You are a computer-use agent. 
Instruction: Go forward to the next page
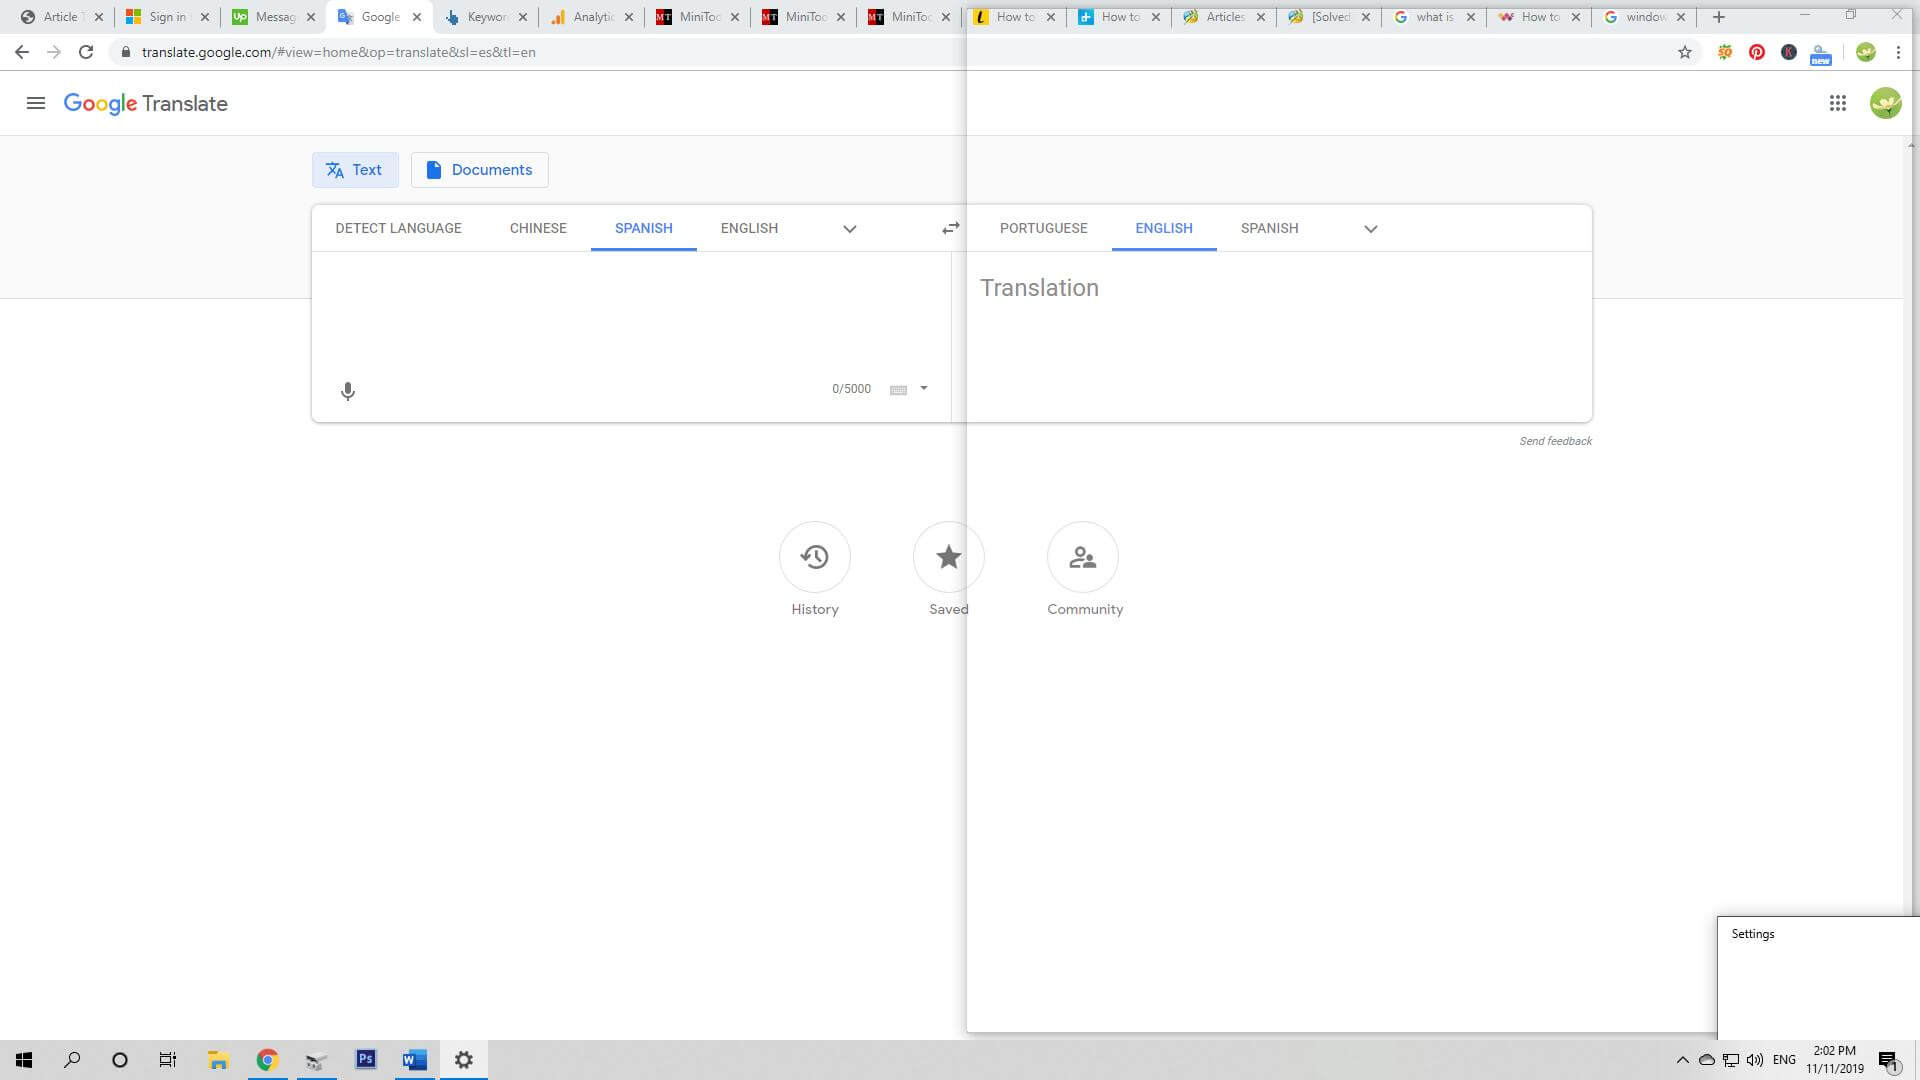pos(54,52)
